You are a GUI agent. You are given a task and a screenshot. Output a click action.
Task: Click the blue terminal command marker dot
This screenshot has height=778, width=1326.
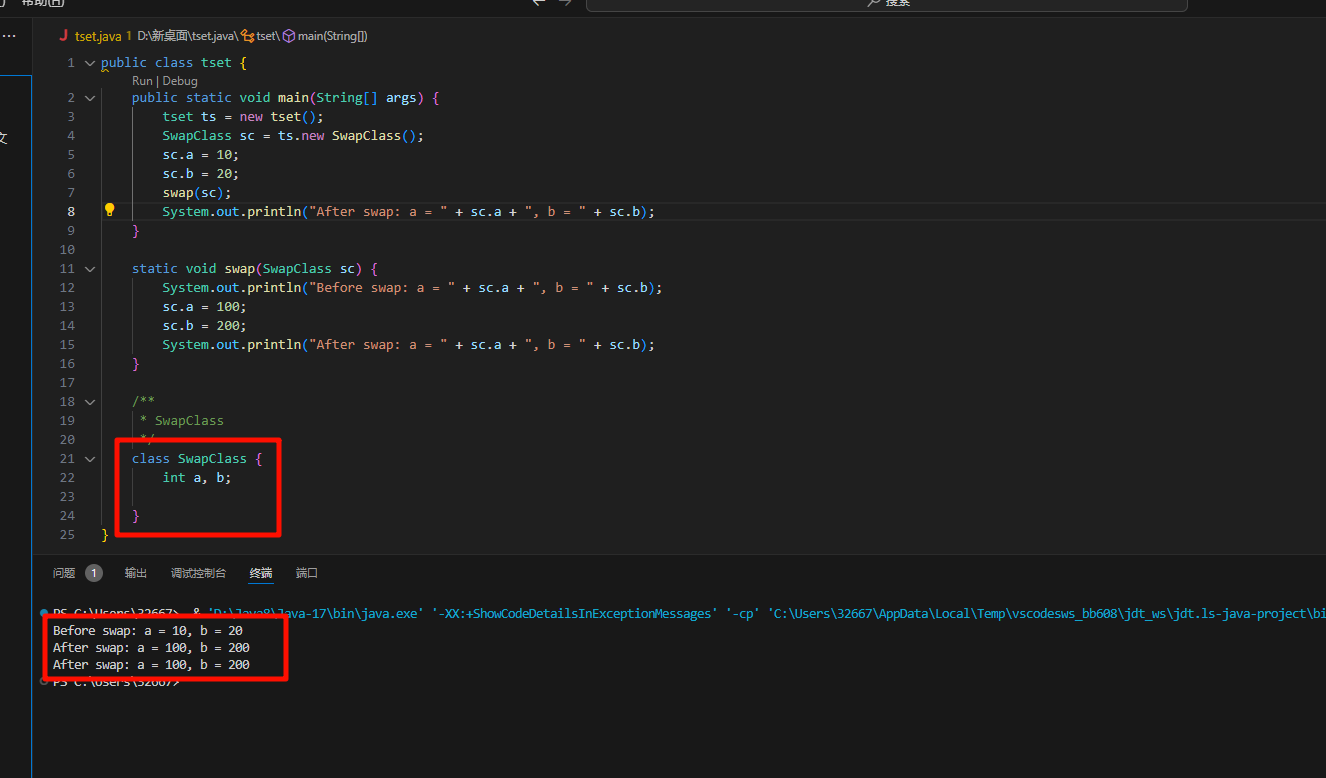[x=44, y=612]
